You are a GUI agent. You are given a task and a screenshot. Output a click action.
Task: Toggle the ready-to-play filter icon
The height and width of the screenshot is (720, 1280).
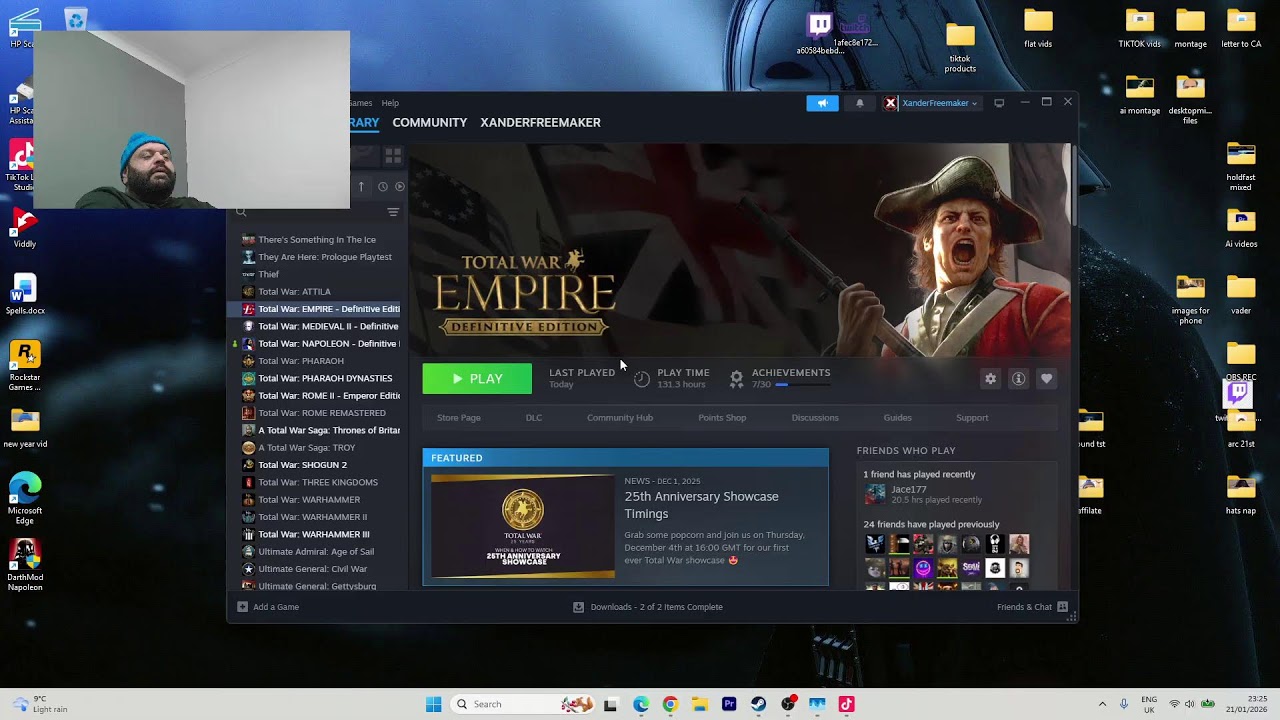coord(400,187)
